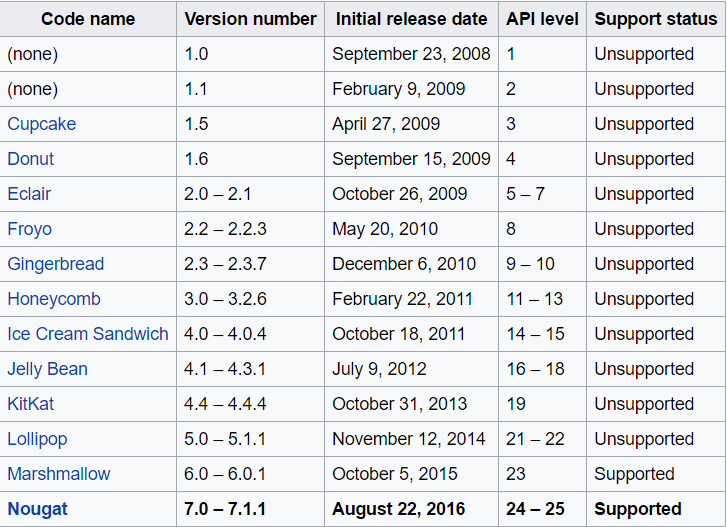Follow the Jelly Bean link
This screenshot has height=527, width=727.
[48, 369]
